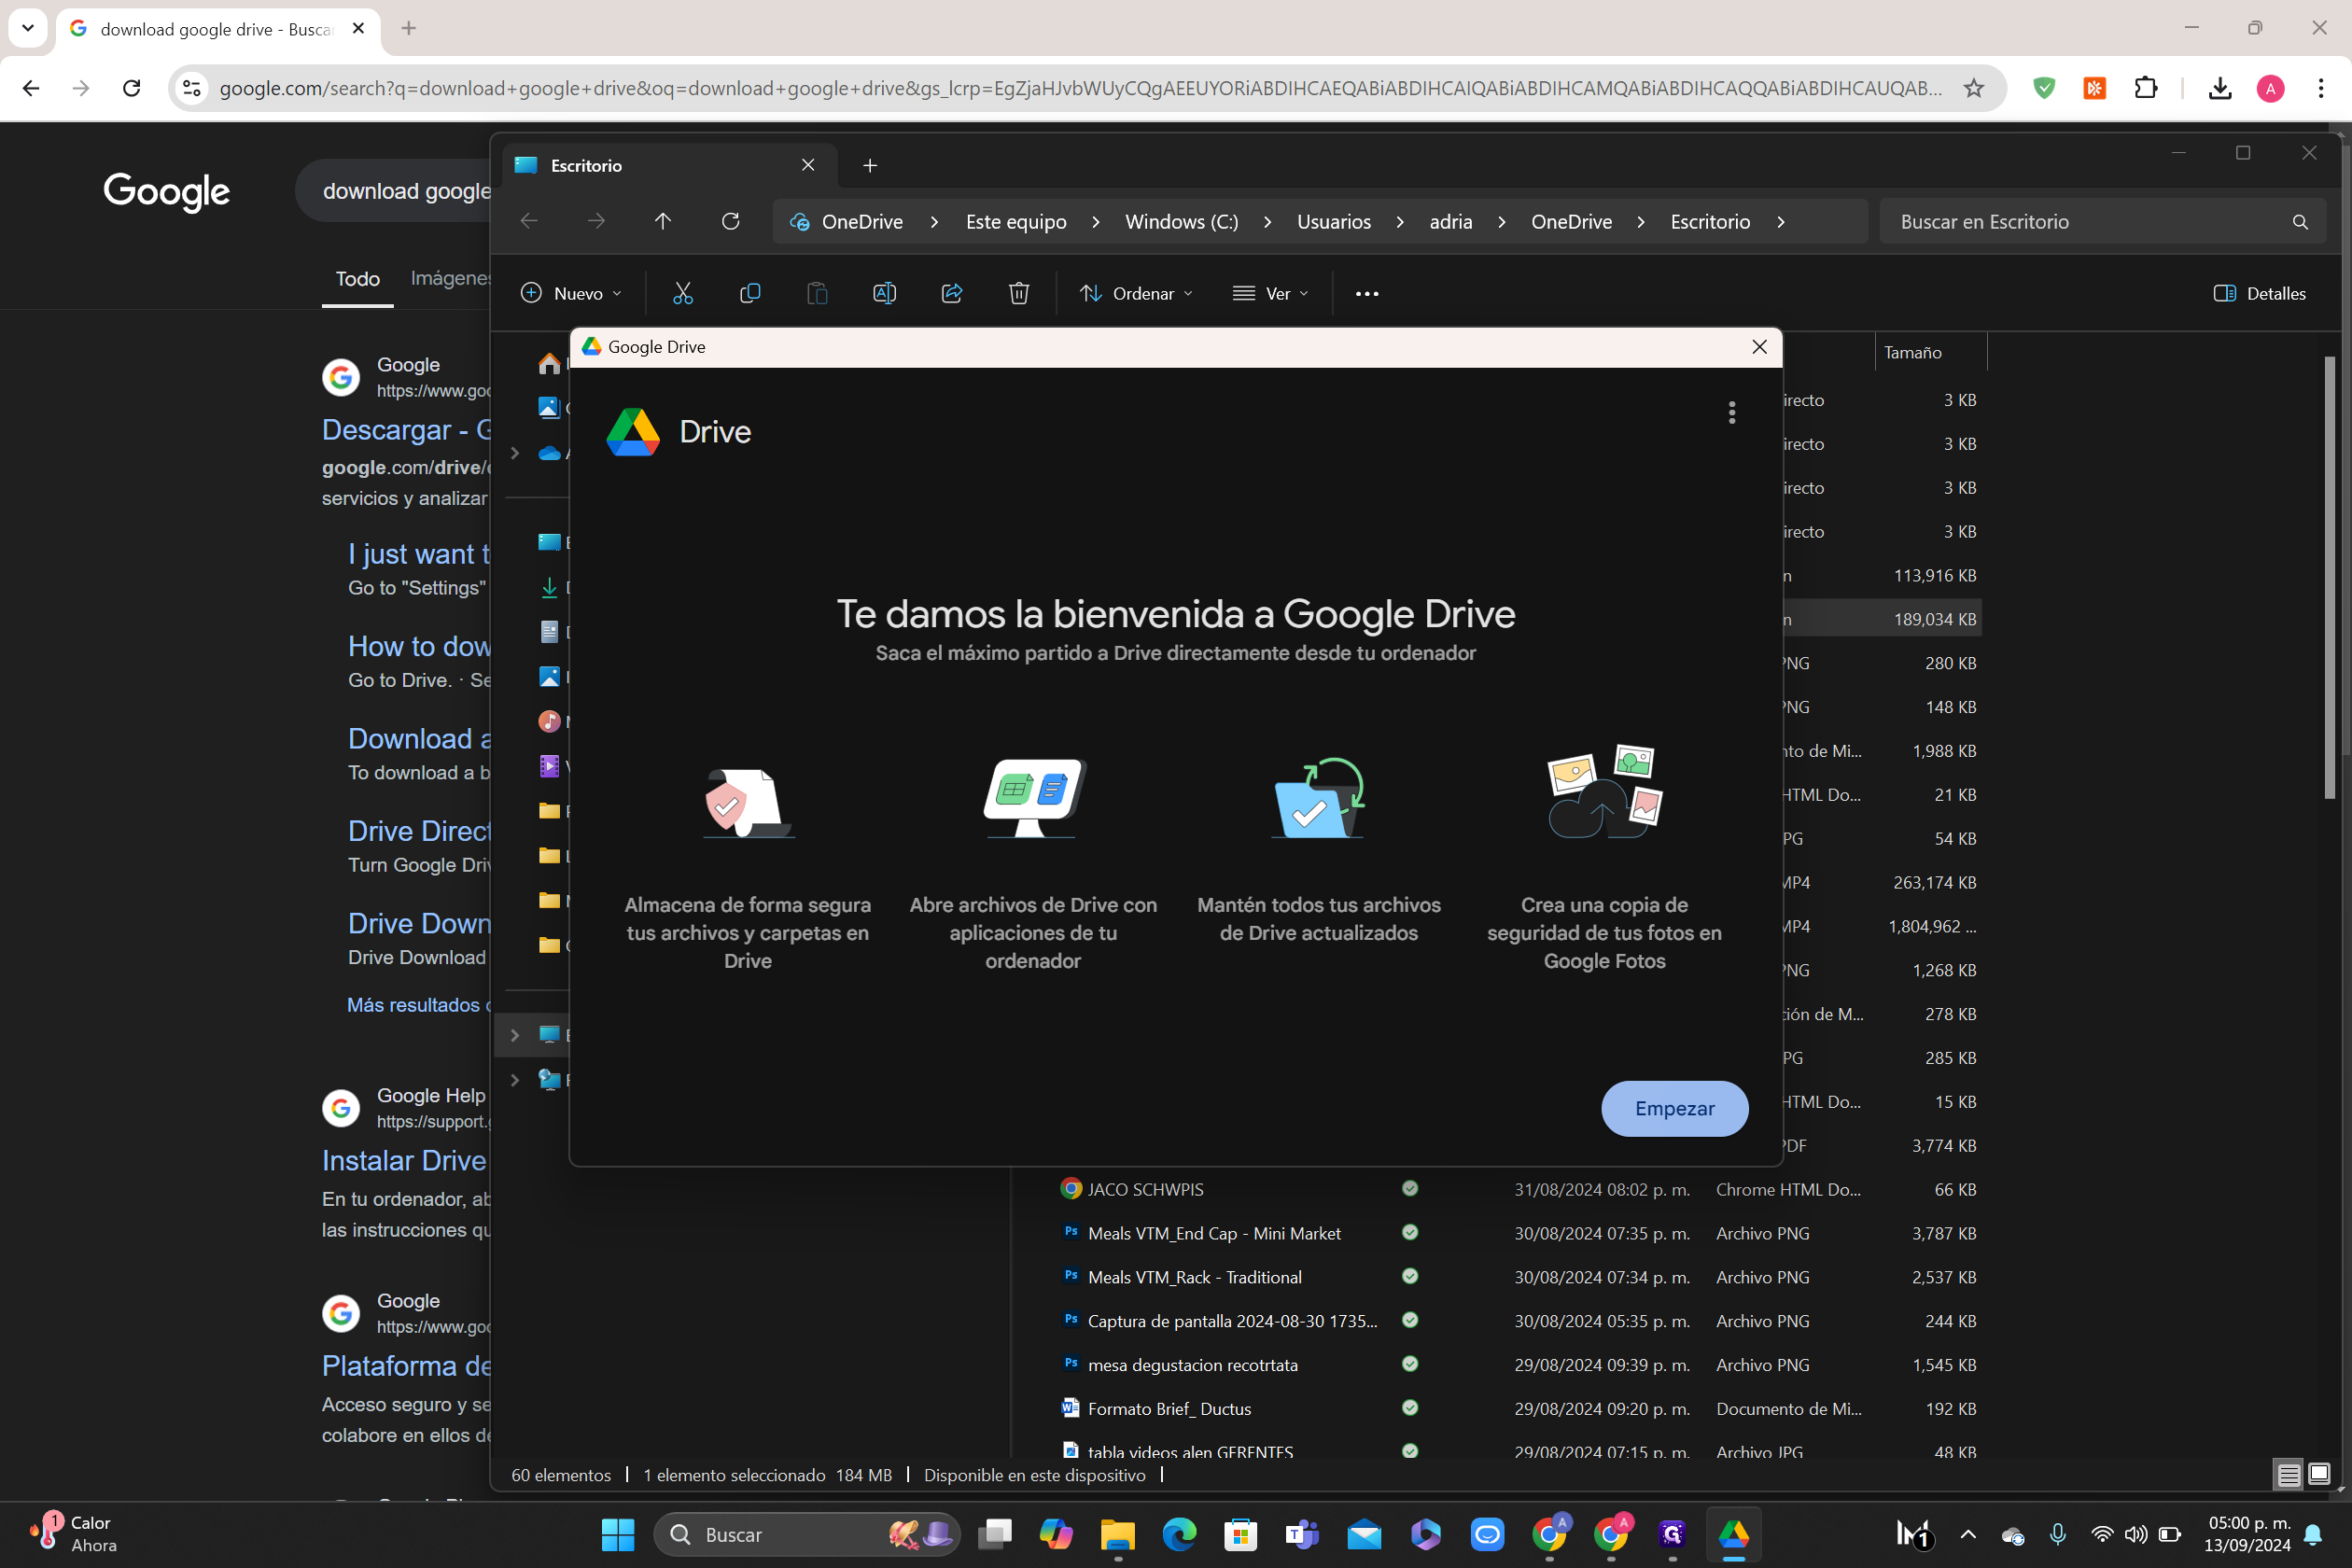
Task: Open the Nuevo dropdown in File Explorer
Action: point(571,293)
